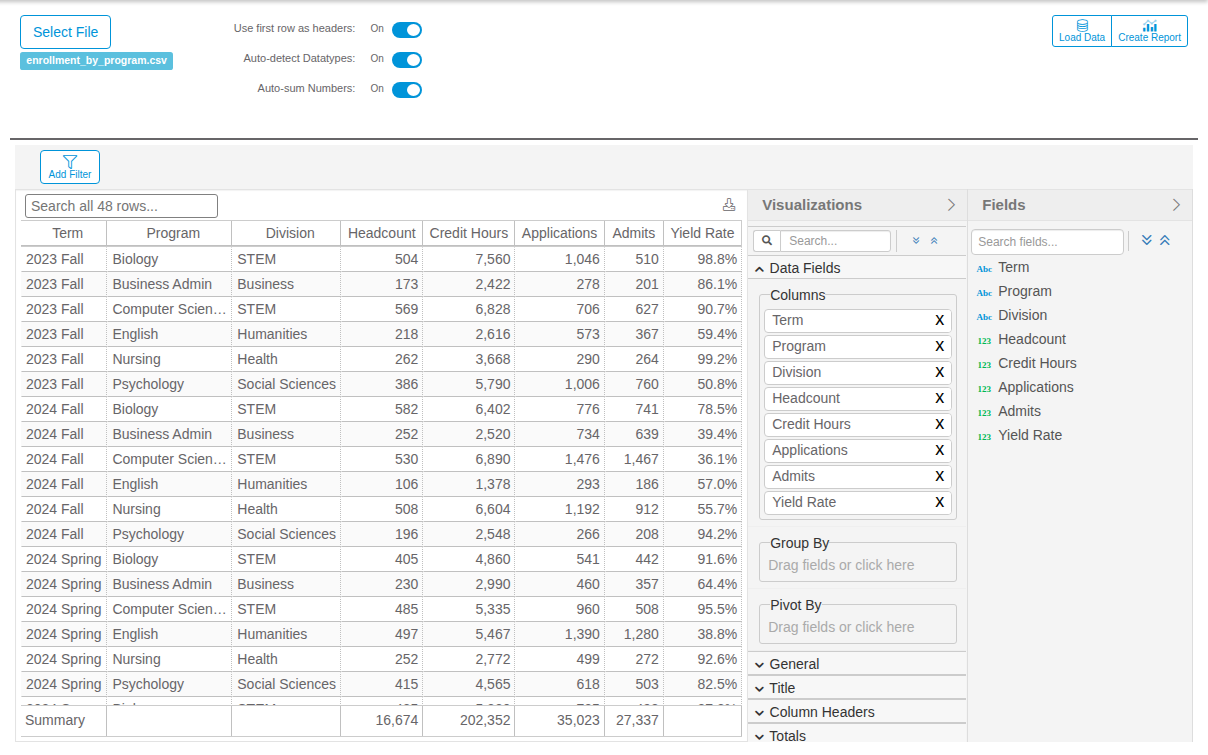Click the Credit Hours column header
This screenshot has height=755, width=1208.
point(469,233)
